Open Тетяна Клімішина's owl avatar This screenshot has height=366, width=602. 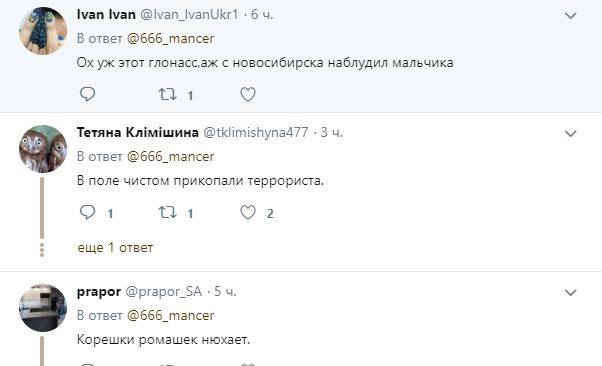click(43, 149)
